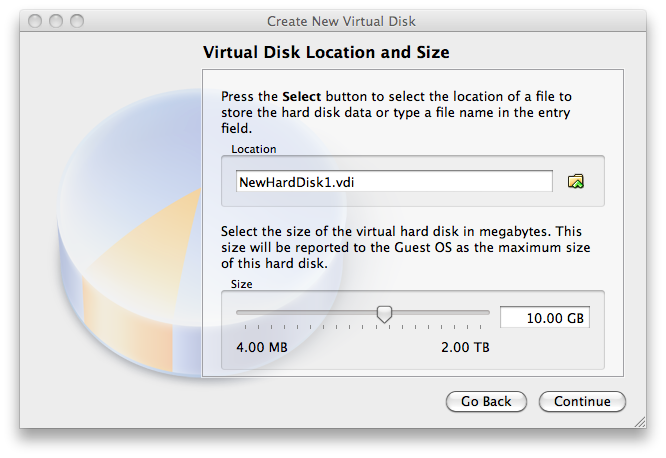
Task: Click the Size group label
Action: click(242, 284)
